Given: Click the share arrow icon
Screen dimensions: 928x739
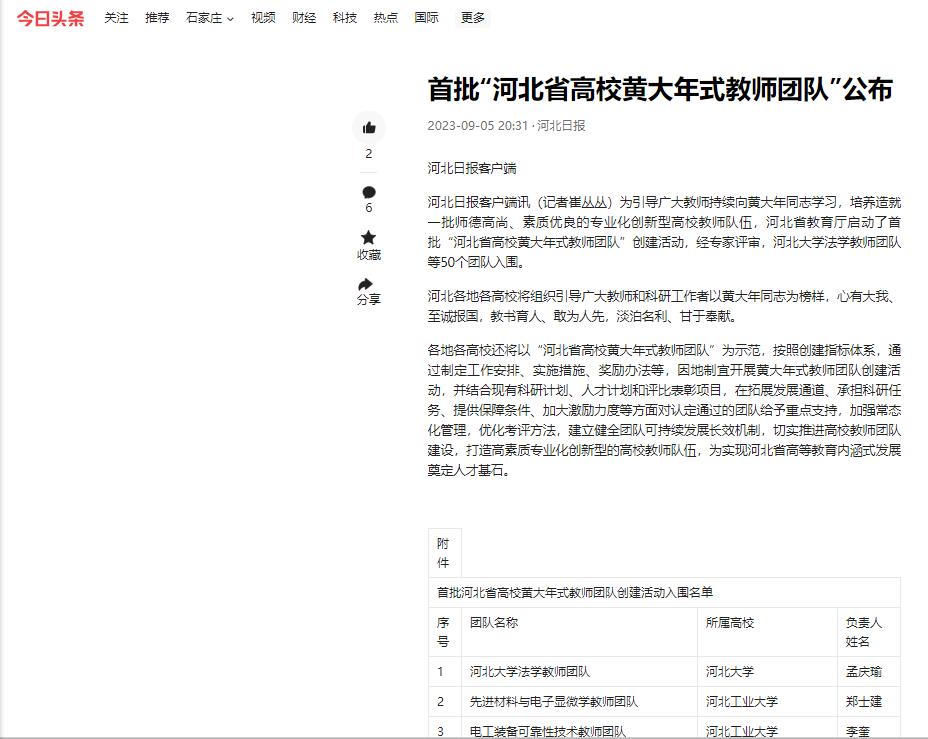Looking at the screenshot, I should tap(369, 284).
